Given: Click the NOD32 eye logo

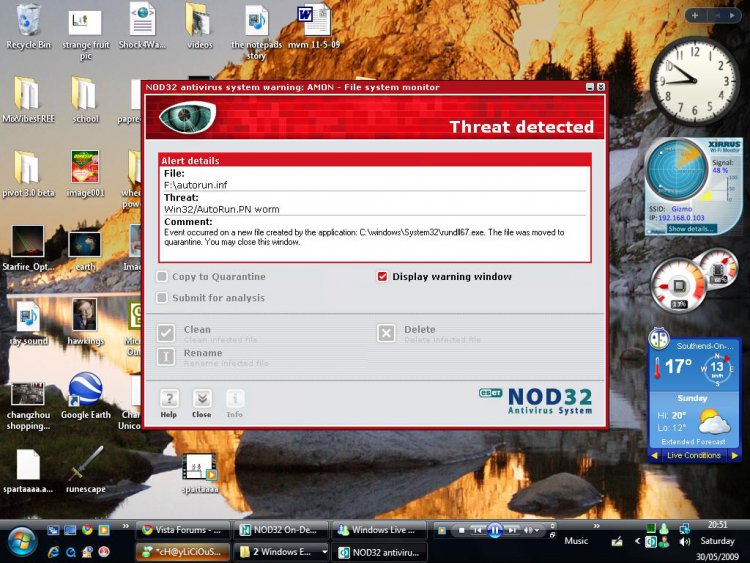Looking at the screenshot, I should [187, 116].
